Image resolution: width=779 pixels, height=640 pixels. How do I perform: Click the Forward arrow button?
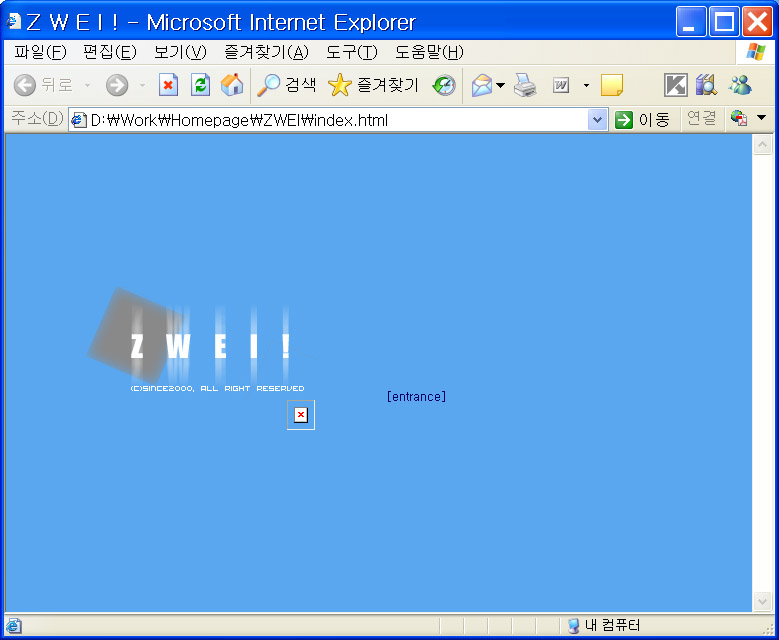coord(117,85)
